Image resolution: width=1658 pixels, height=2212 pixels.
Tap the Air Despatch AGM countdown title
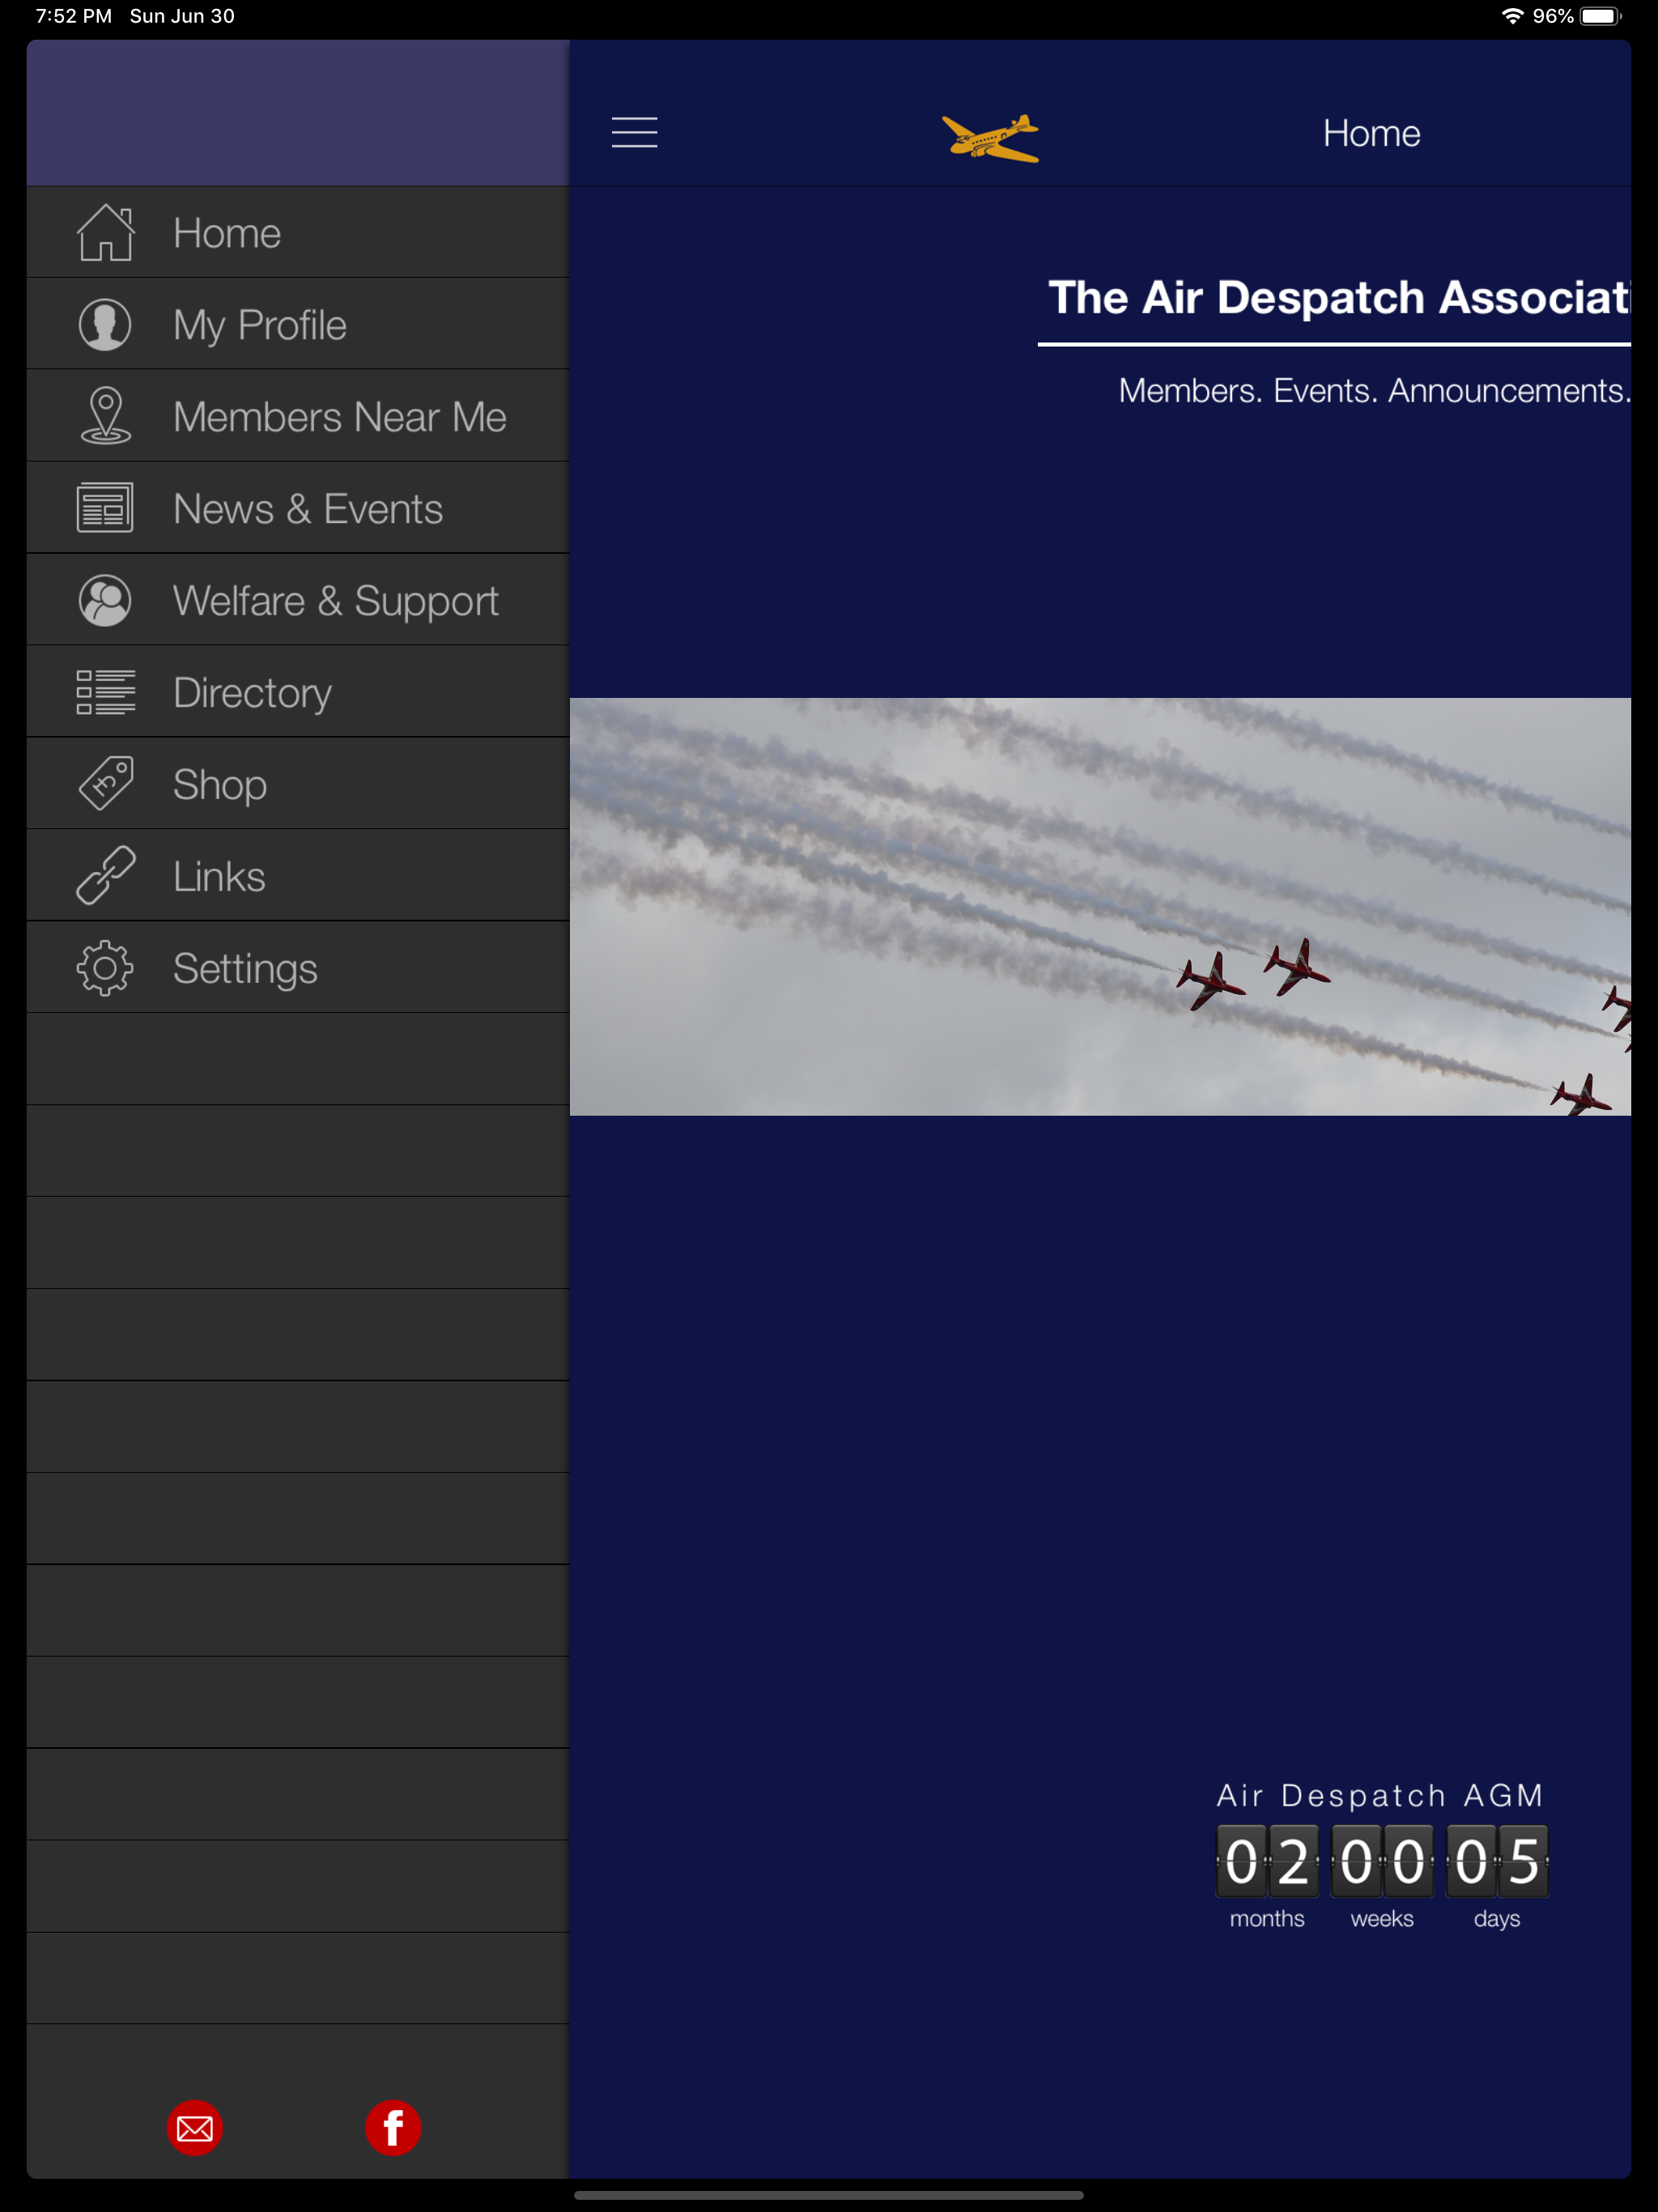click(x=1380, y=1795)
